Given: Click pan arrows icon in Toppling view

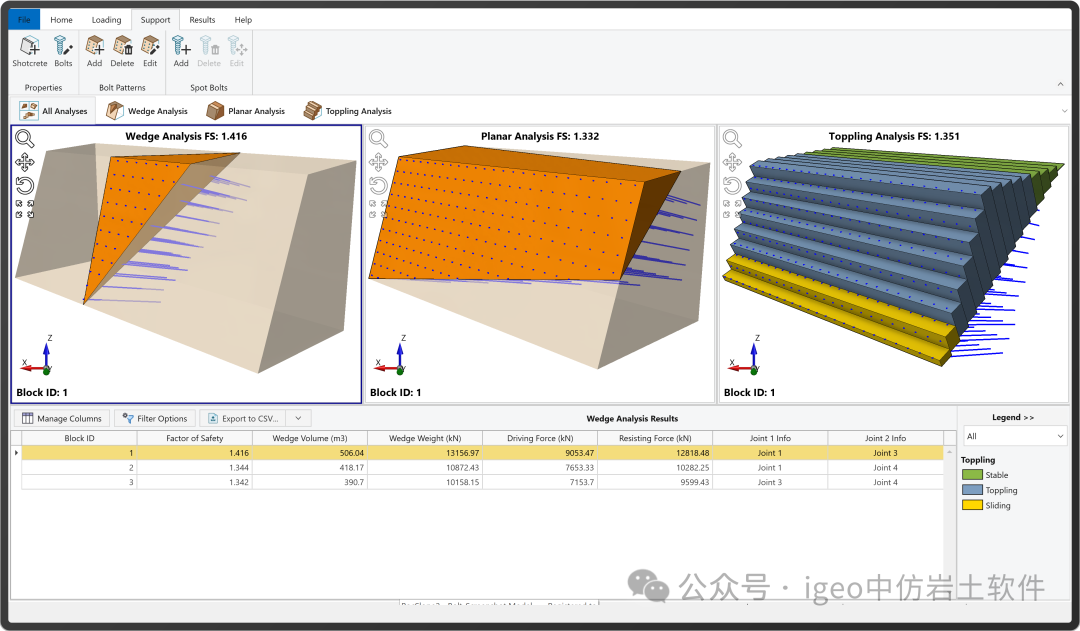Looking at the screenshot, I should coord(732,162).
